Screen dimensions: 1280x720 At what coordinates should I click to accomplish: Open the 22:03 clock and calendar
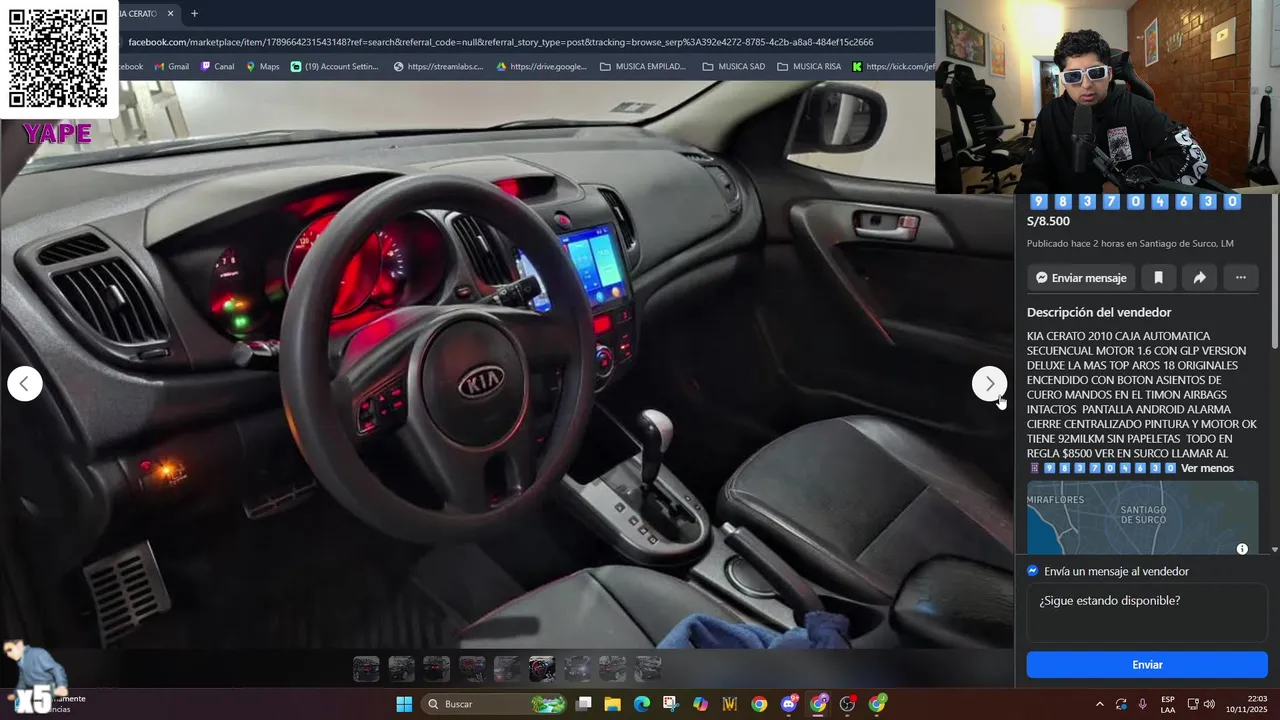tap(1246, 704)
